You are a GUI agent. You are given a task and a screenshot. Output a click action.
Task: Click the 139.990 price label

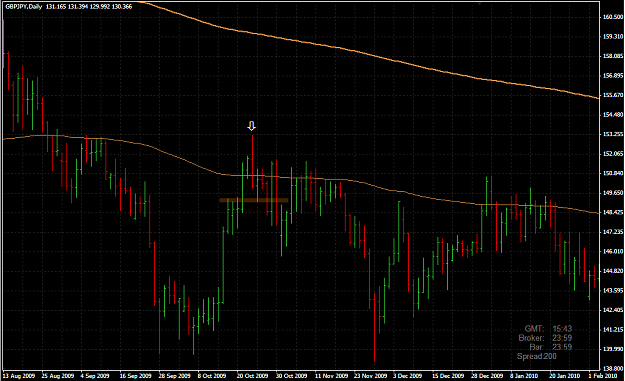point(613,349)
